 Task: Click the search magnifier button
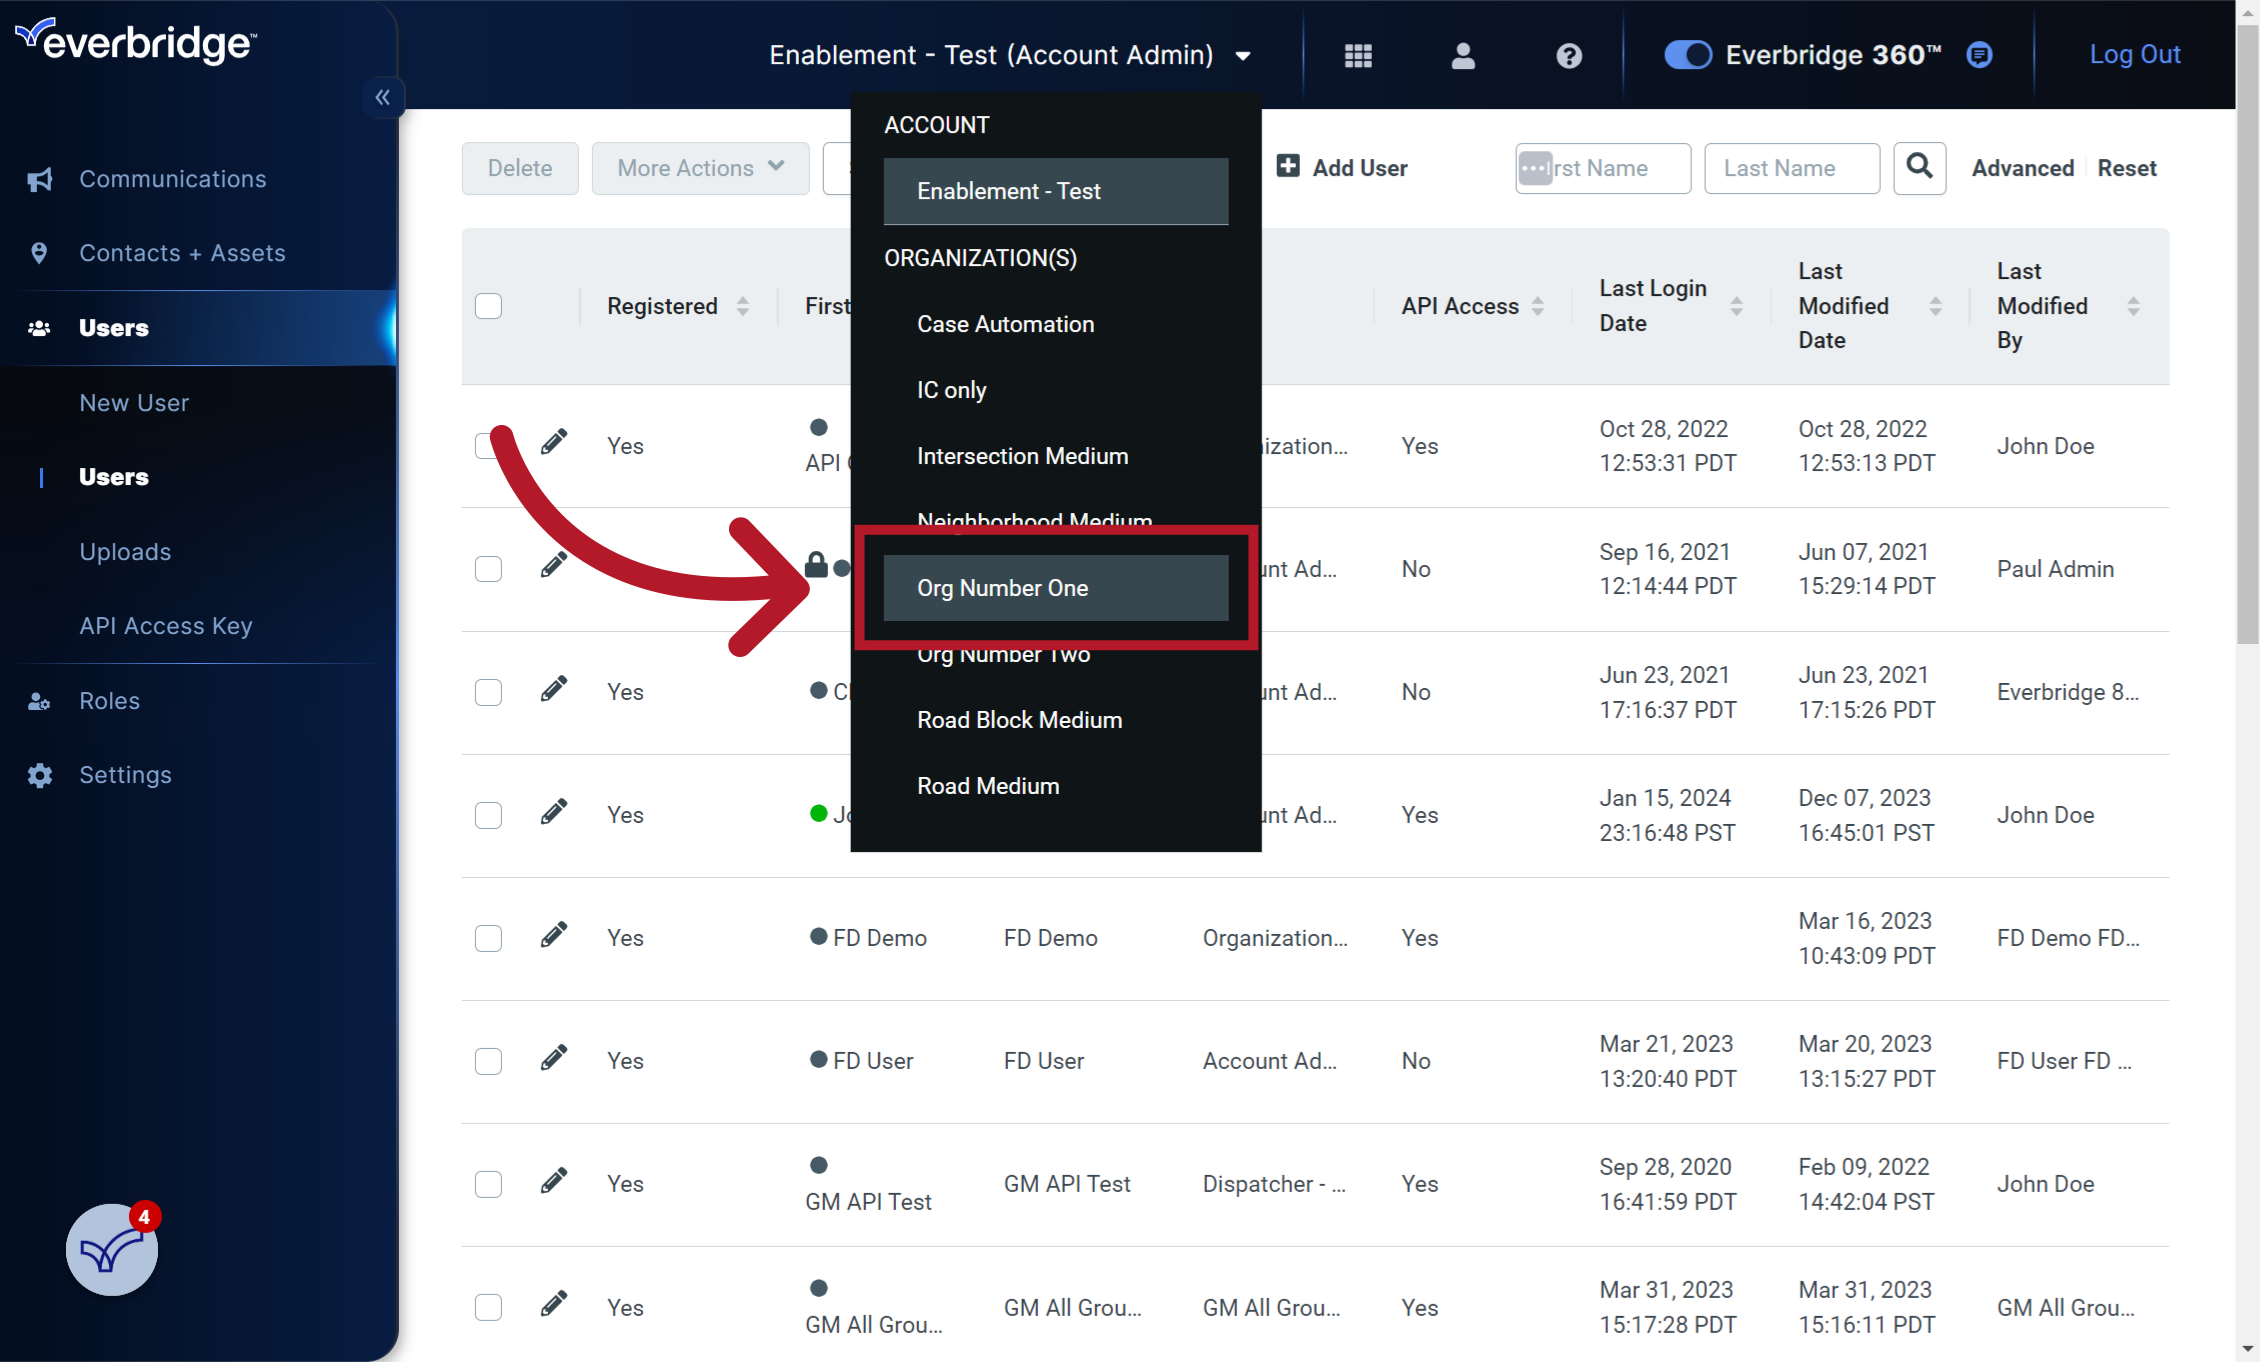click(1919, 167)
